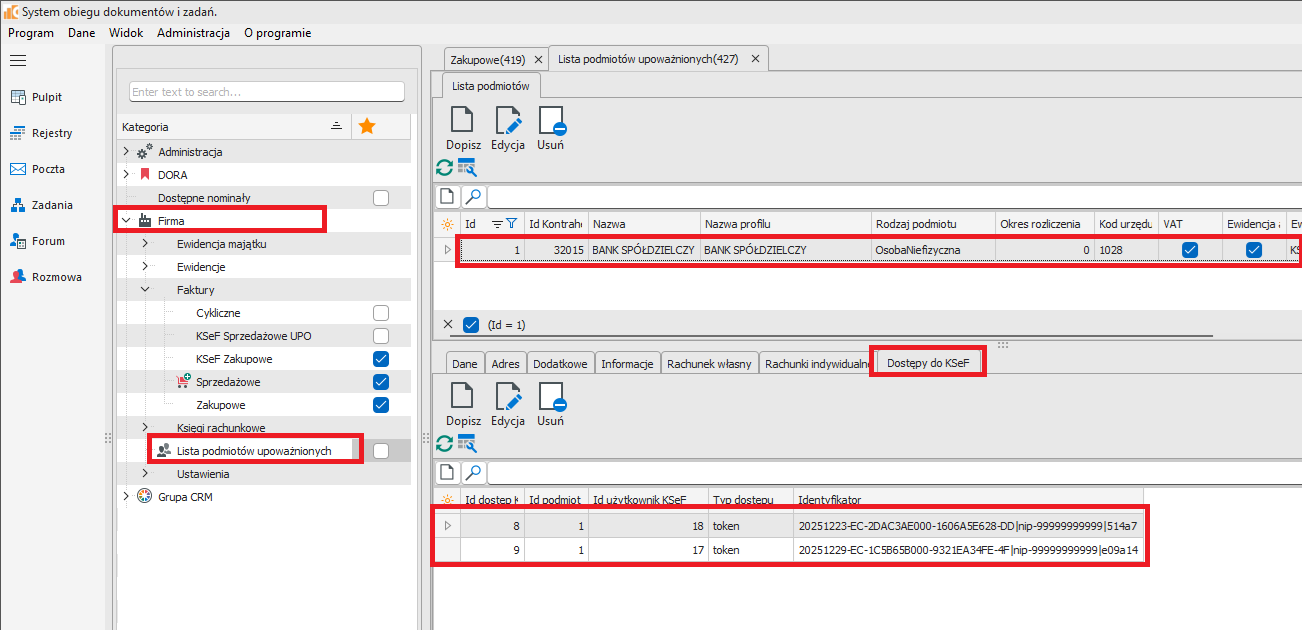The height and width of the screenshot is (630, 1302).
Task: Expand the Grupa CRM node
Action: click(126, 497)
